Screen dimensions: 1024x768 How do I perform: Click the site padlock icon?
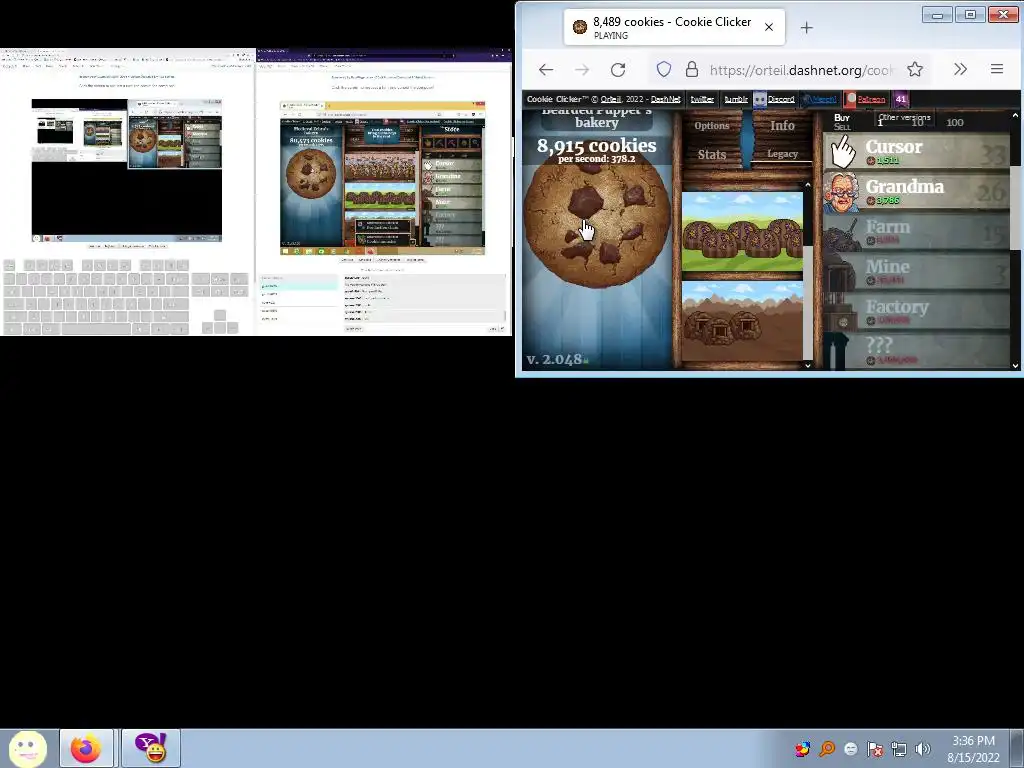point(692,69)
